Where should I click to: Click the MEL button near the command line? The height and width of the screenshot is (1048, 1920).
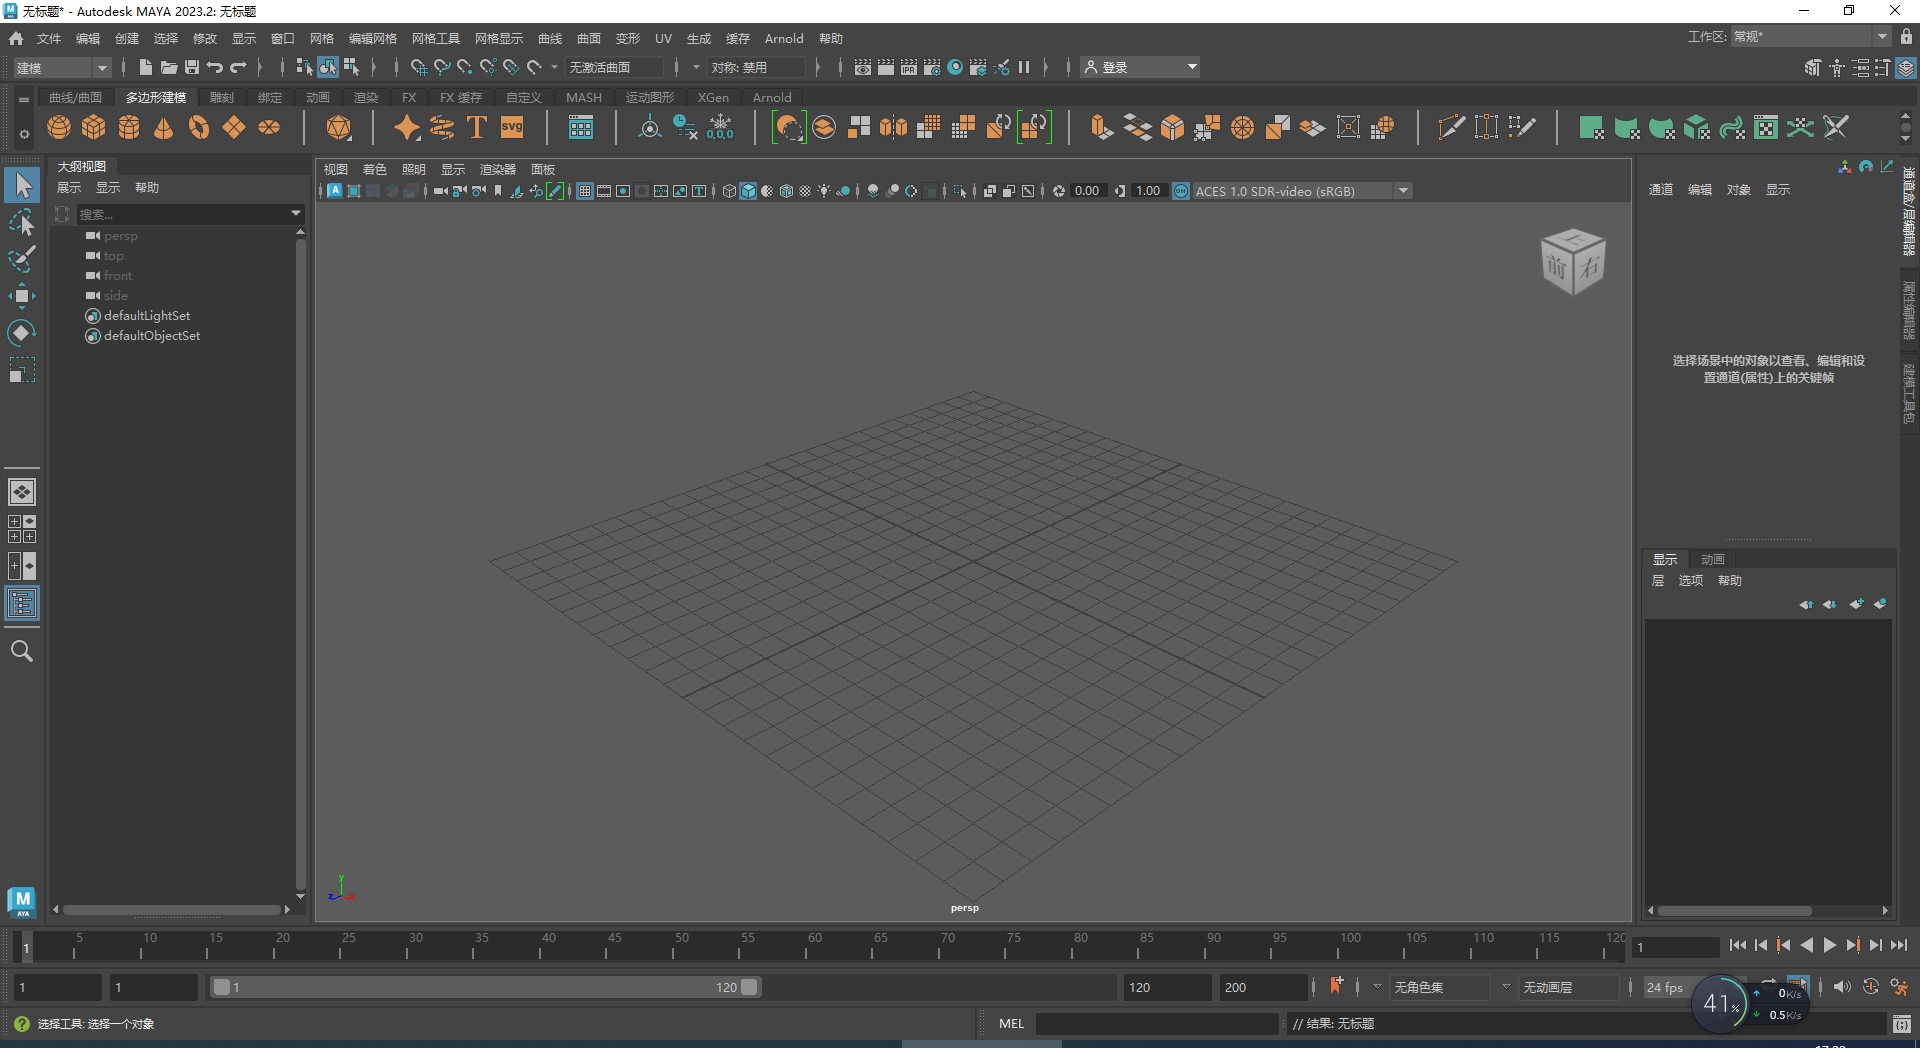(x=1011, y=1023)
